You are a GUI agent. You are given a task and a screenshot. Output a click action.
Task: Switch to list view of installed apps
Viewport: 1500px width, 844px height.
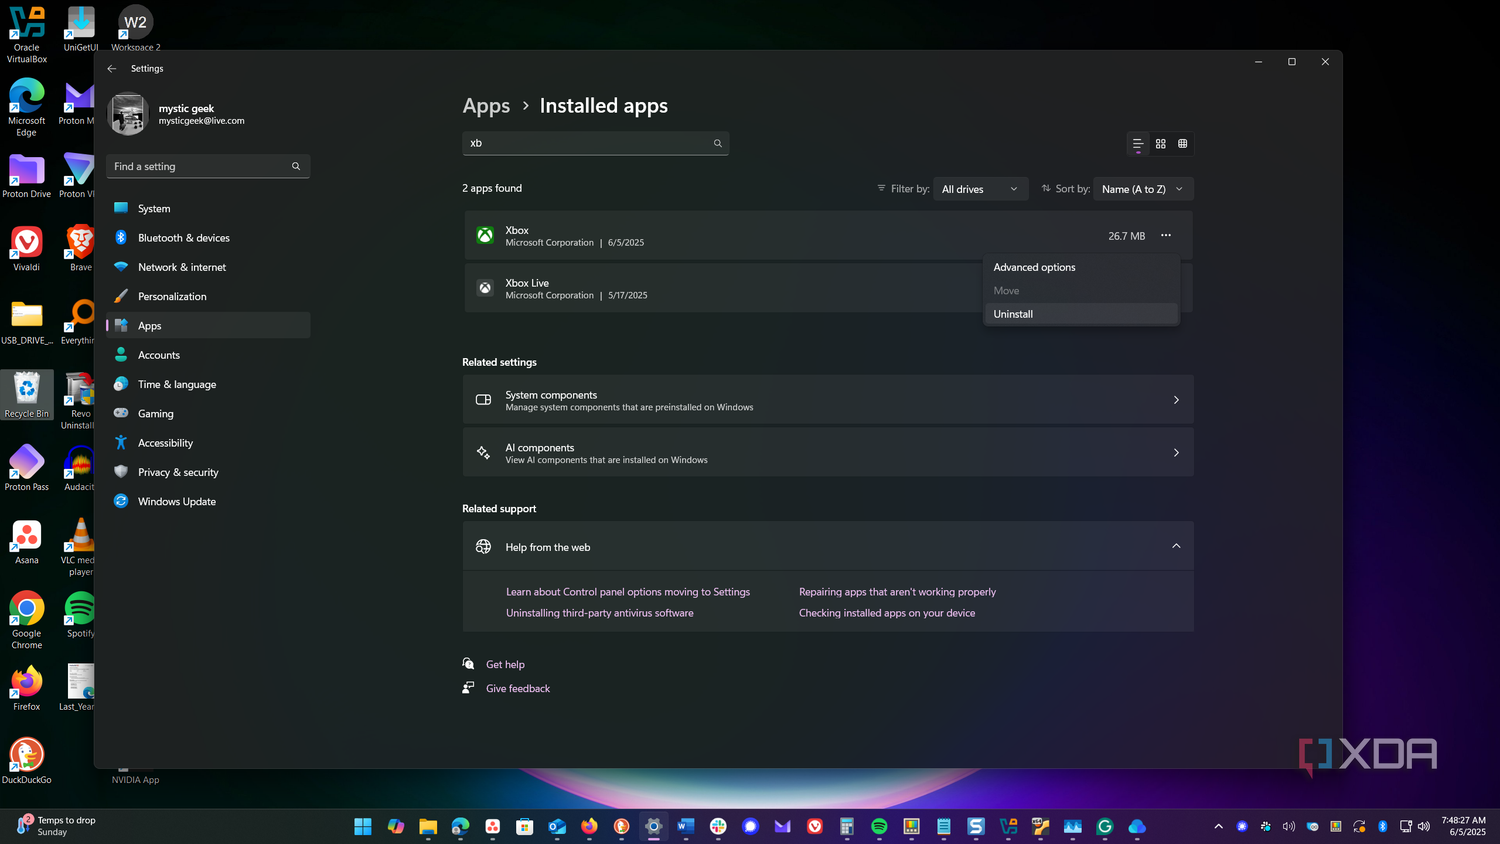click(1138, 144)
